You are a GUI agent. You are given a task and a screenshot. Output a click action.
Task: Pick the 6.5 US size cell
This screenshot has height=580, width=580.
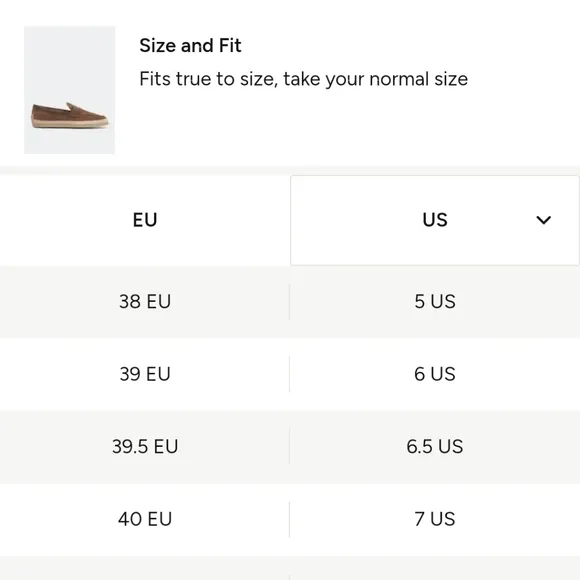435,446
